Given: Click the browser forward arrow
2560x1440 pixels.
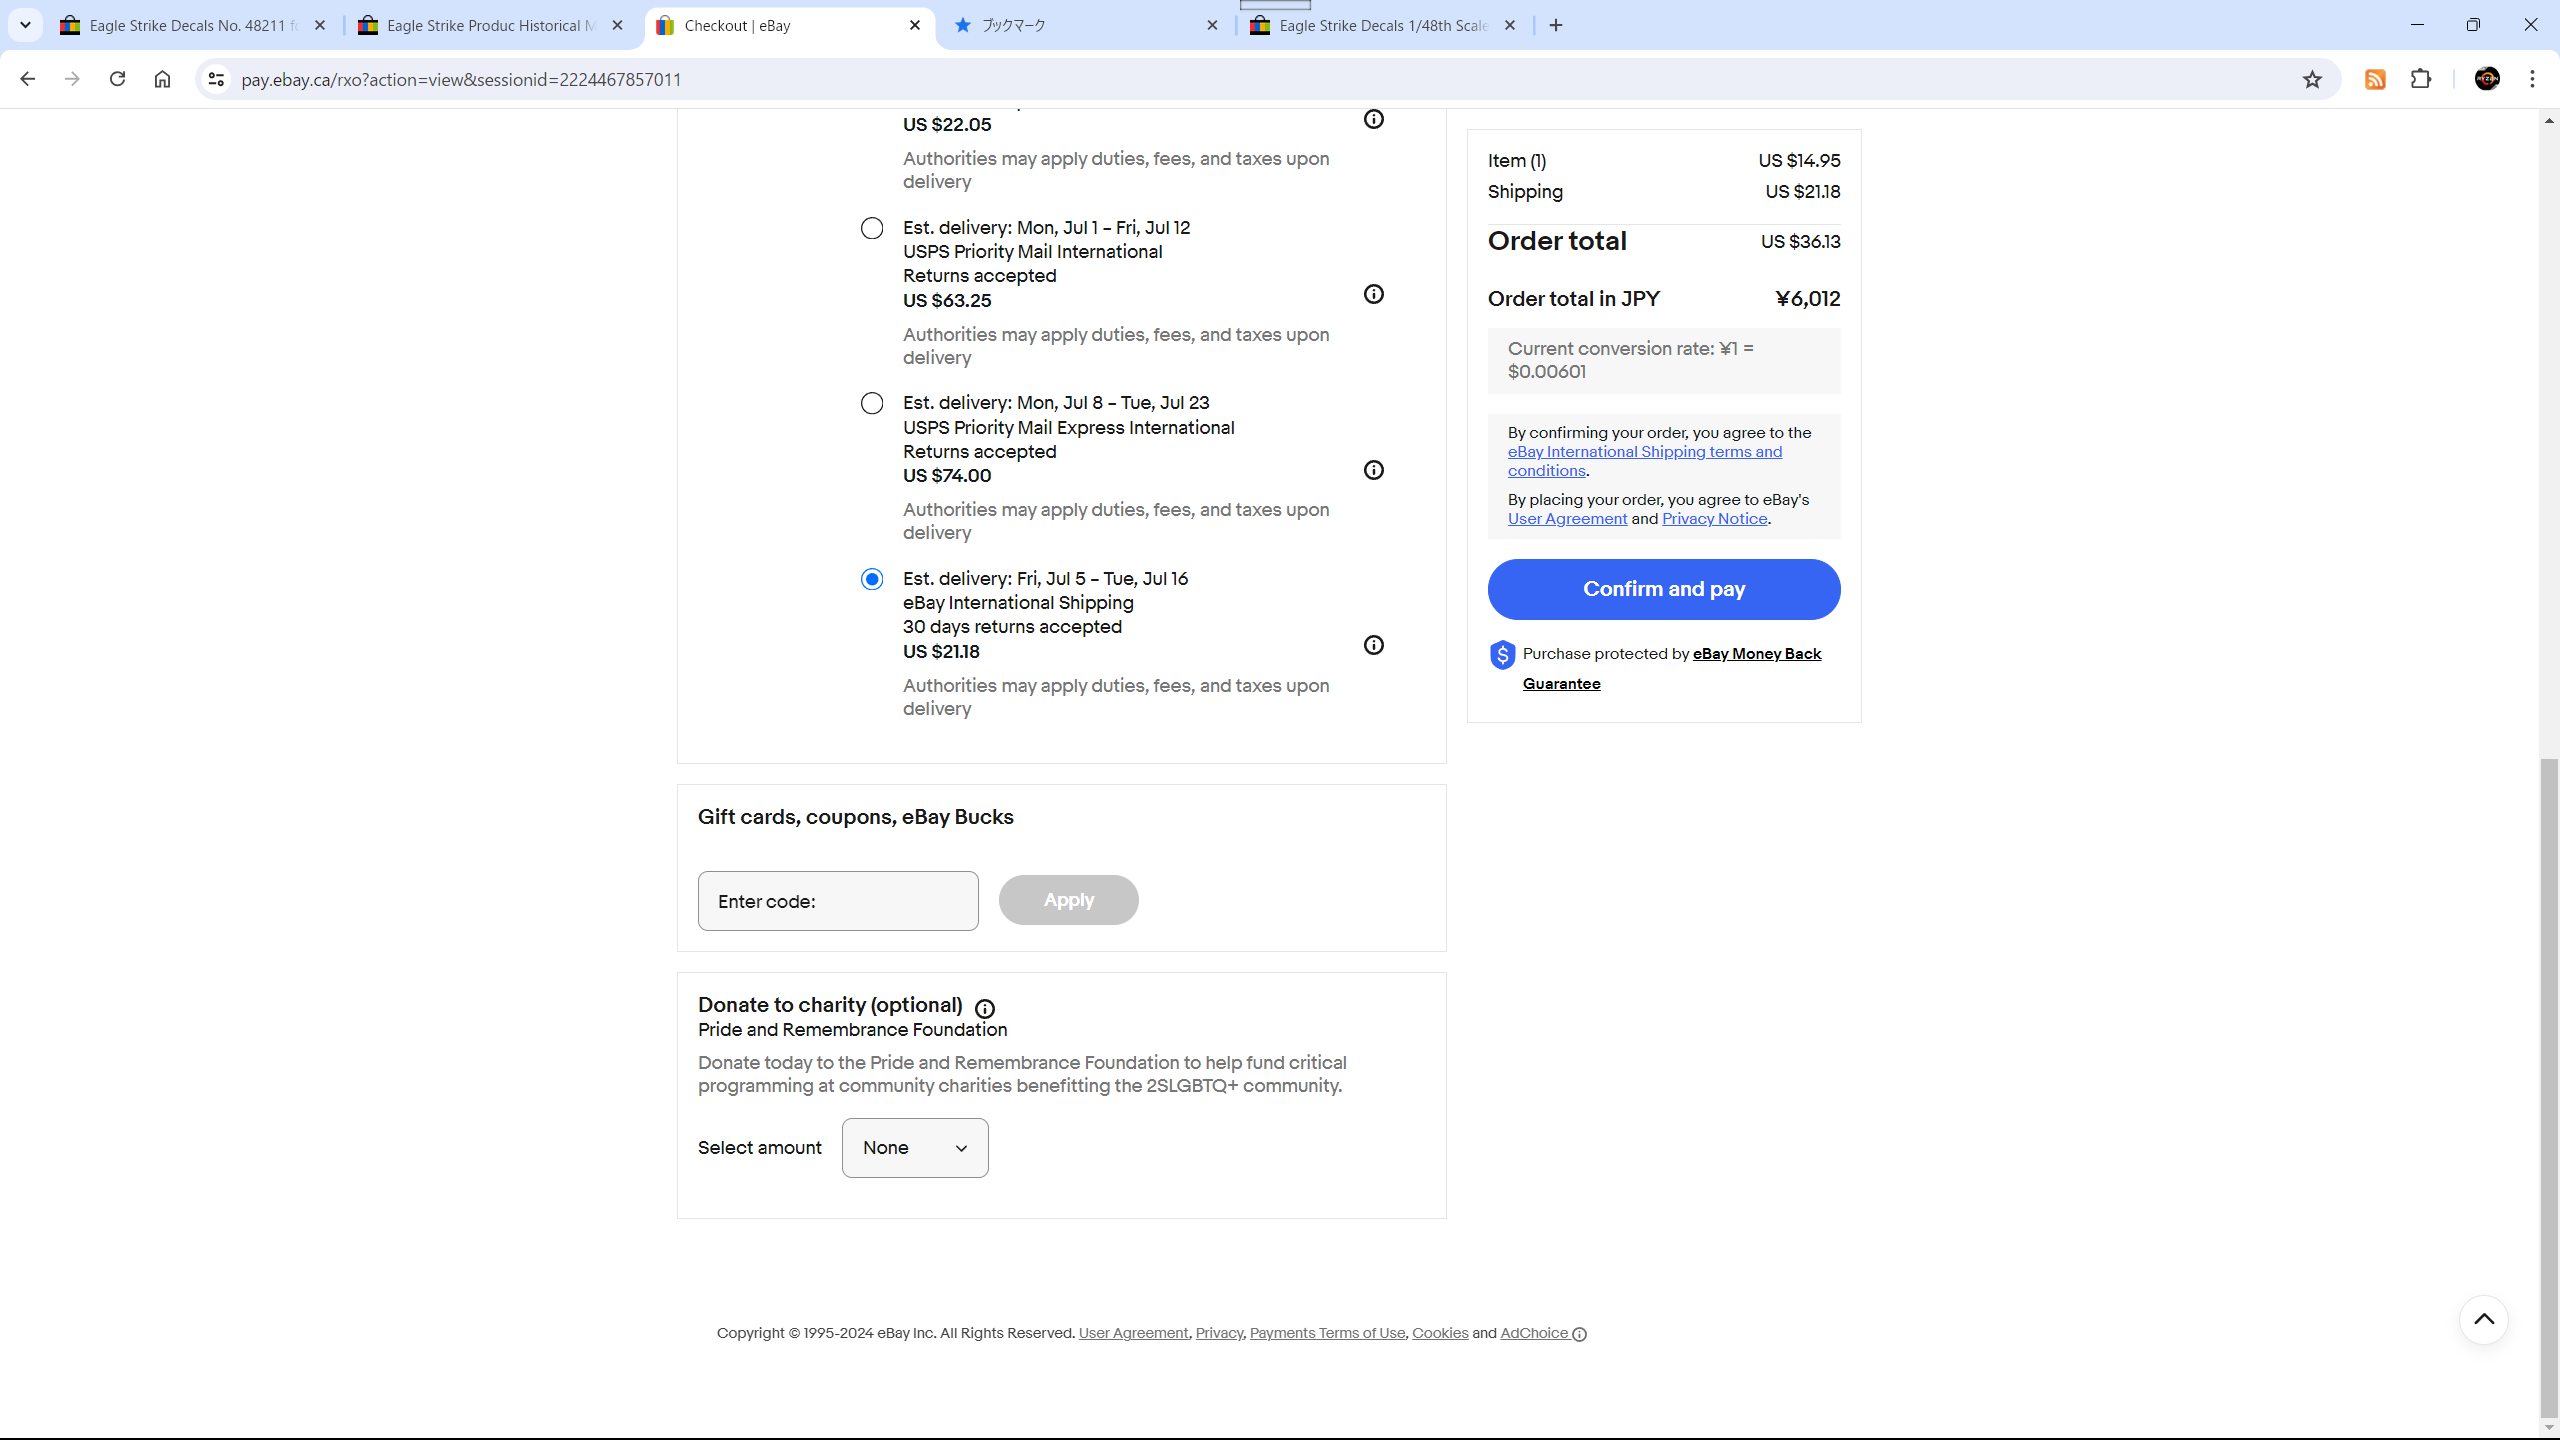Looking at the screenshot, I should 72,79.
